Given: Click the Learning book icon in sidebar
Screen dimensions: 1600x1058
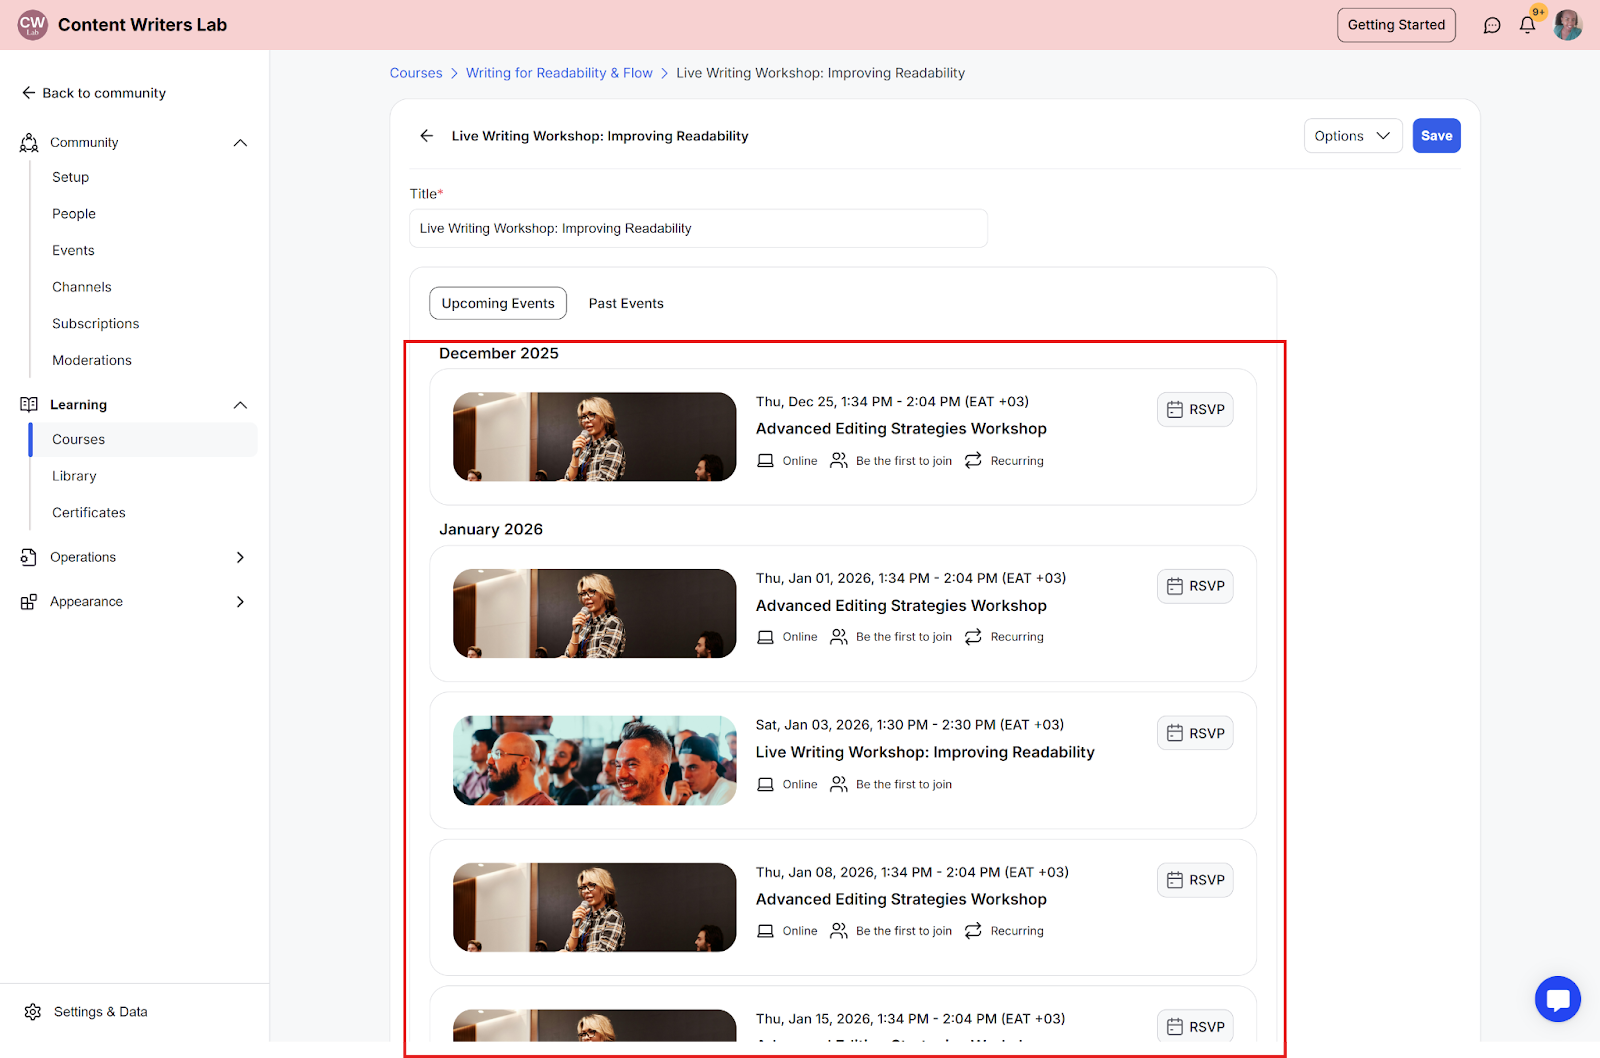Looking at the screenshot, I should pos(29,405).
